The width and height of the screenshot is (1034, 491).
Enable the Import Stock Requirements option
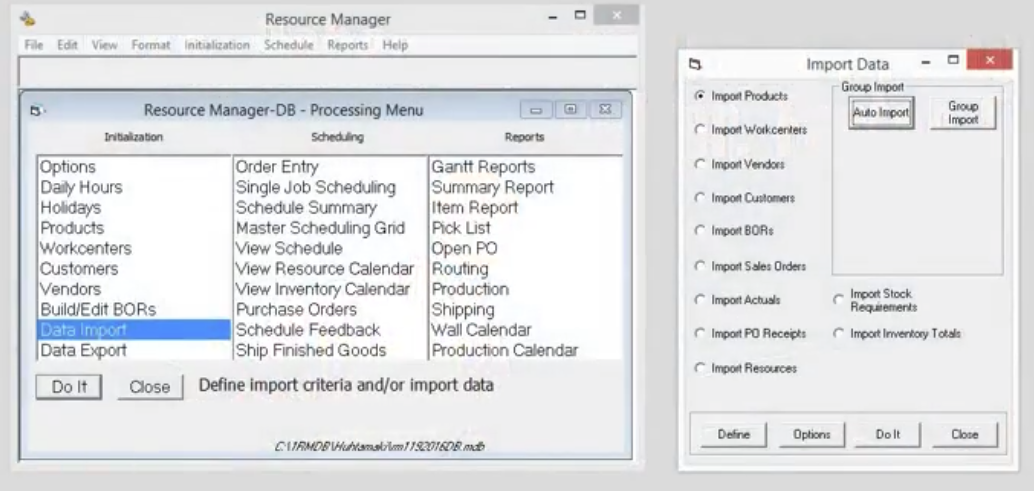(x=839, y=300)
